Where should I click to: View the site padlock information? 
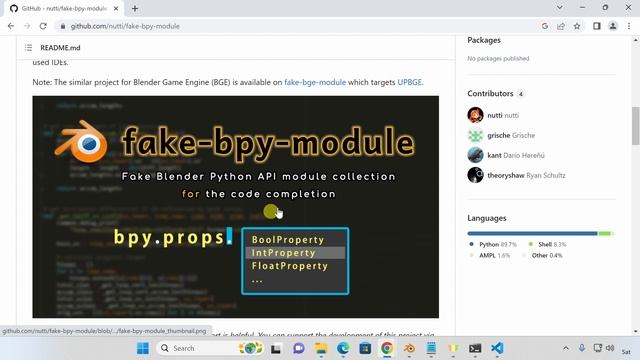point(62,26)
